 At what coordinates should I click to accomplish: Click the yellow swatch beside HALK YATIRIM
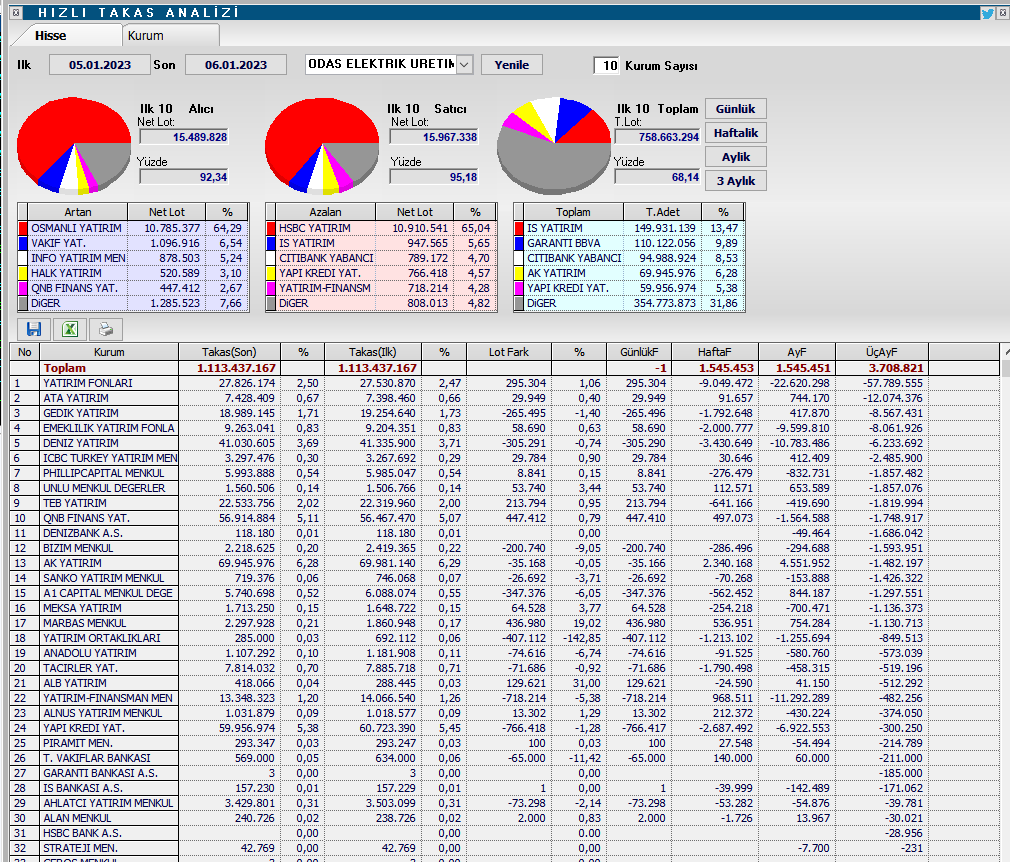coord(23,273)
